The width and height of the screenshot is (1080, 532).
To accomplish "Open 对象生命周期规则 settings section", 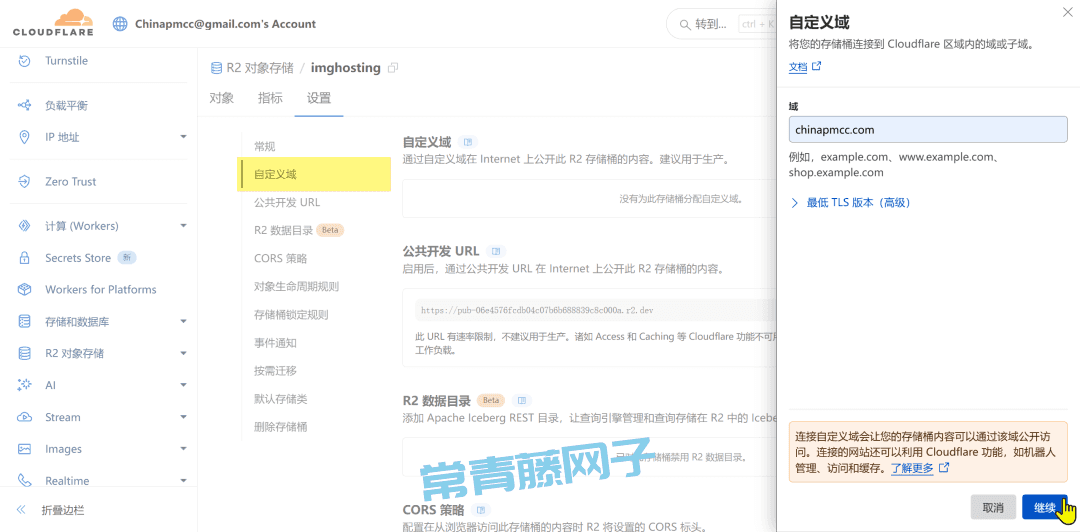I will coord(296,287).
